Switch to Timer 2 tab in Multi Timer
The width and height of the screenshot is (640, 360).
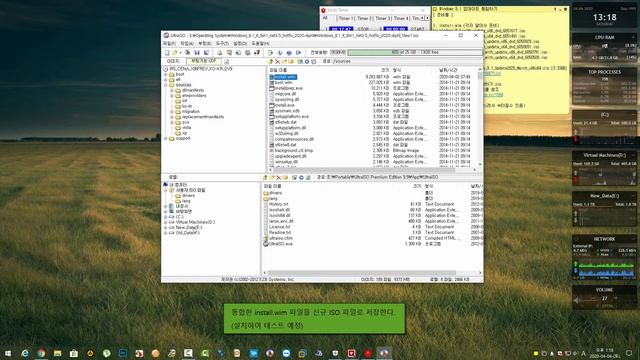click(x=363, y=18)
